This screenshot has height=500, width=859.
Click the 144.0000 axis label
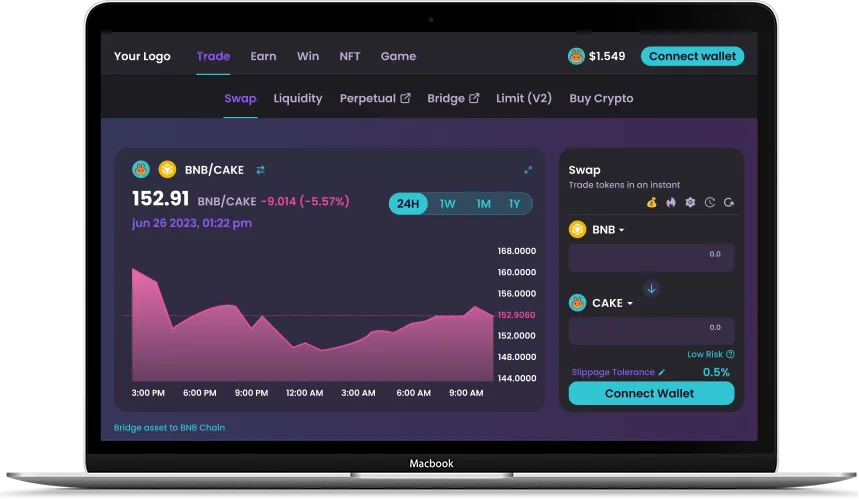pos(517,378)
